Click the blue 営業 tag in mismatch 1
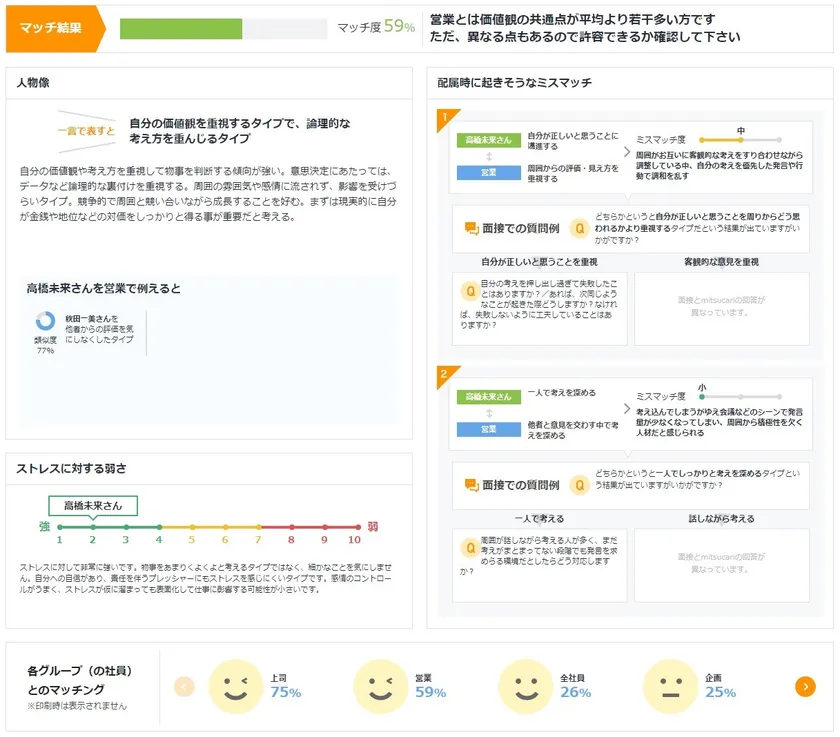 coord(489,172)
